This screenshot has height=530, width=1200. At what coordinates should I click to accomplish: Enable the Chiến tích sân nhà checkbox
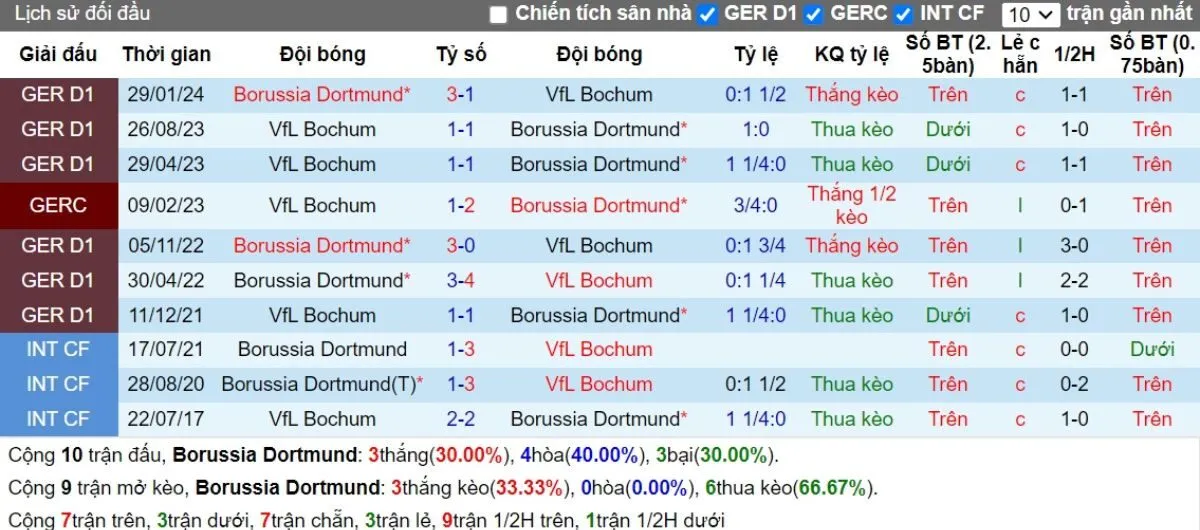499,15
